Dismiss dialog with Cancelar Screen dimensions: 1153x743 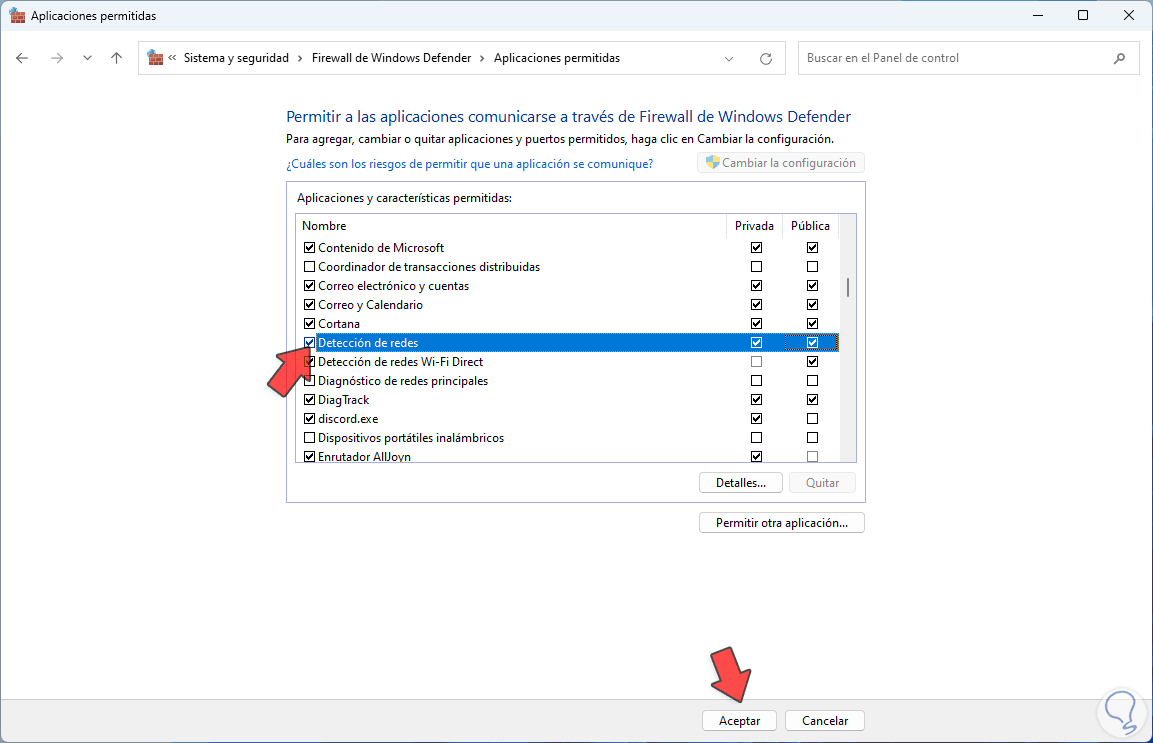tap(824, 721)
